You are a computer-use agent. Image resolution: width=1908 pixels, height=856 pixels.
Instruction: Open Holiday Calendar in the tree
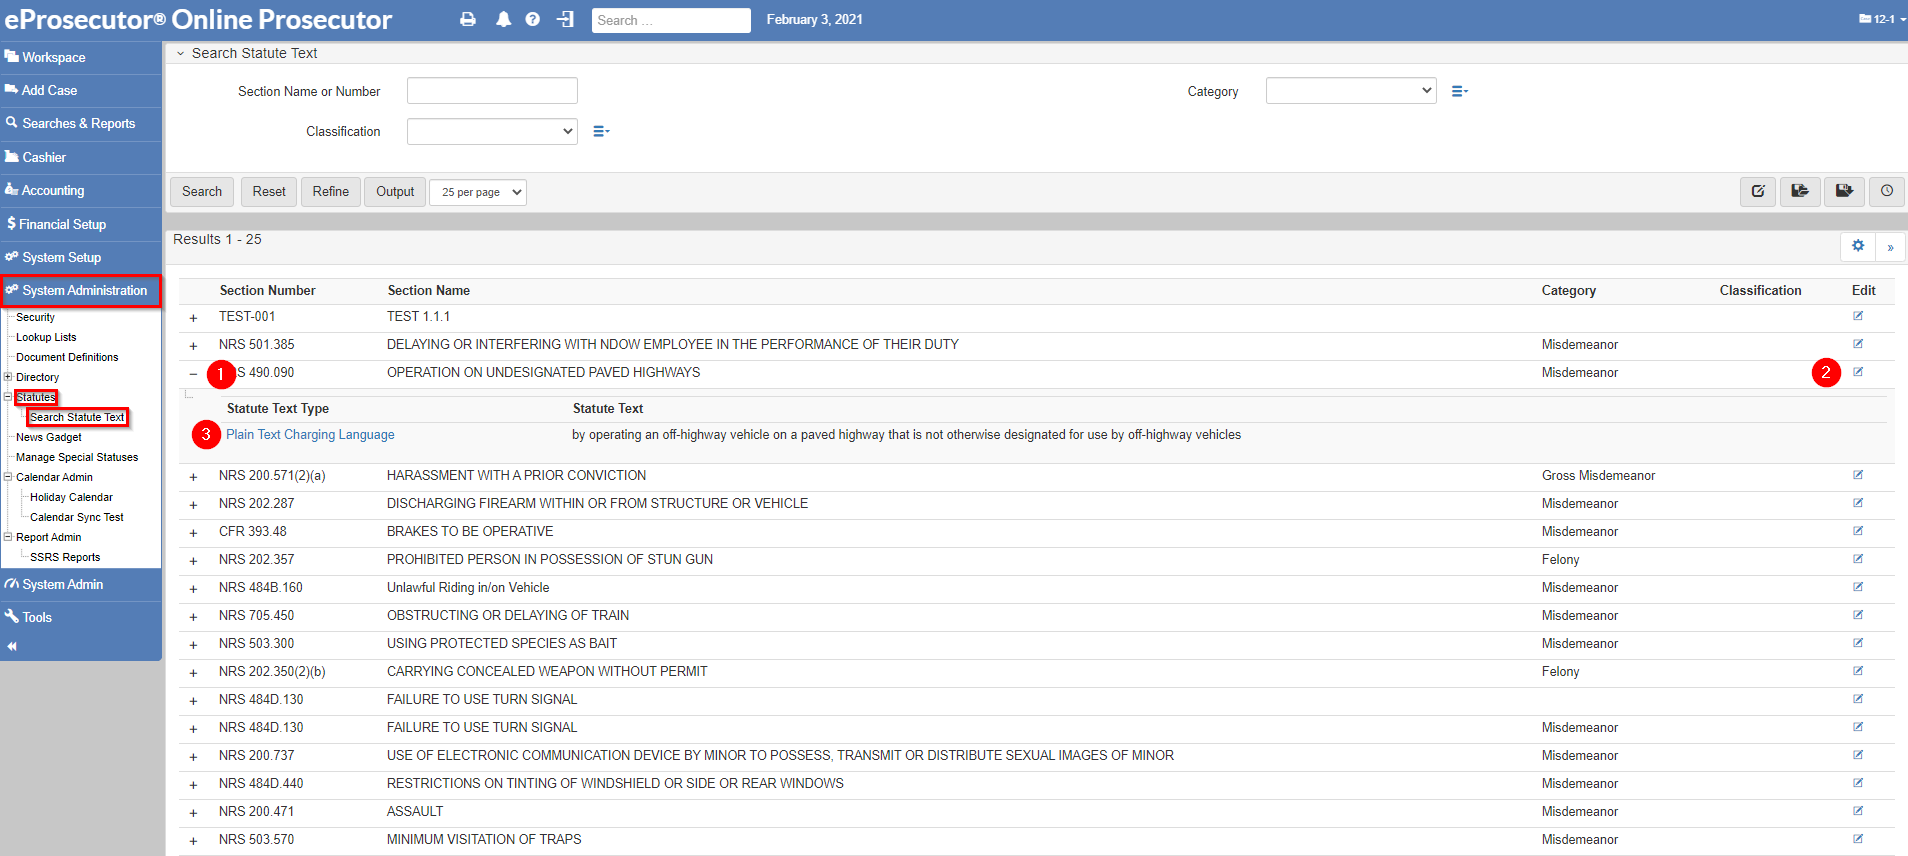click(71, 497)
